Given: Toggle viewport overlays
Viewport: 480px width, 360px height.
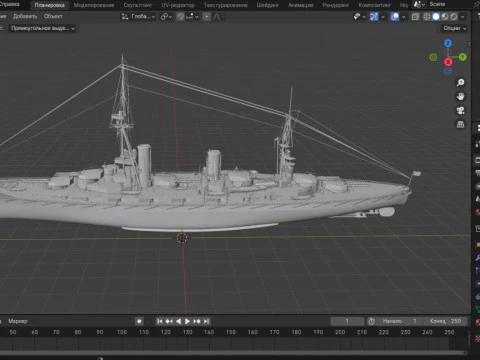Looking at the screenshot, I should click(395, 16).
